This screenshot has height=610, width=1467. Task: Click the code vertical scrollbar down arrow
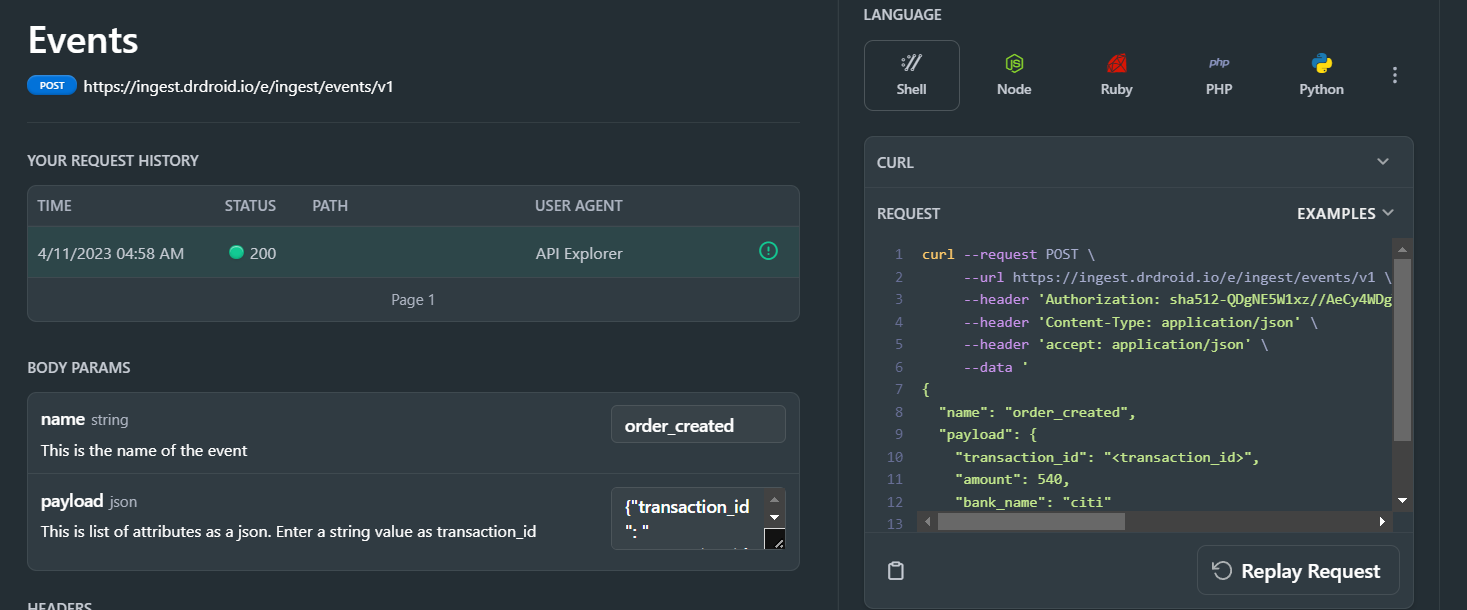[x=1402, y=499]
